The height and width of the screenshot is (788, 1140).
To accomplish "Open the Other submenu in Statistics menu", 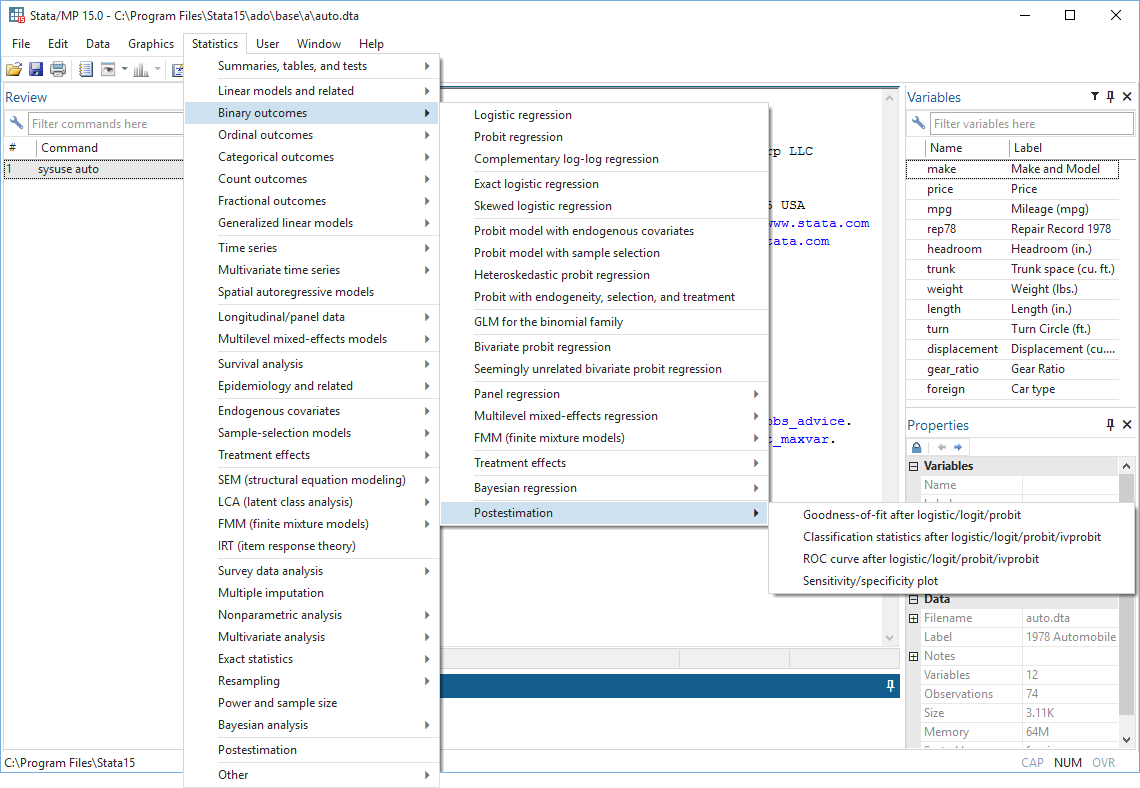I will [x=312, y=775].
